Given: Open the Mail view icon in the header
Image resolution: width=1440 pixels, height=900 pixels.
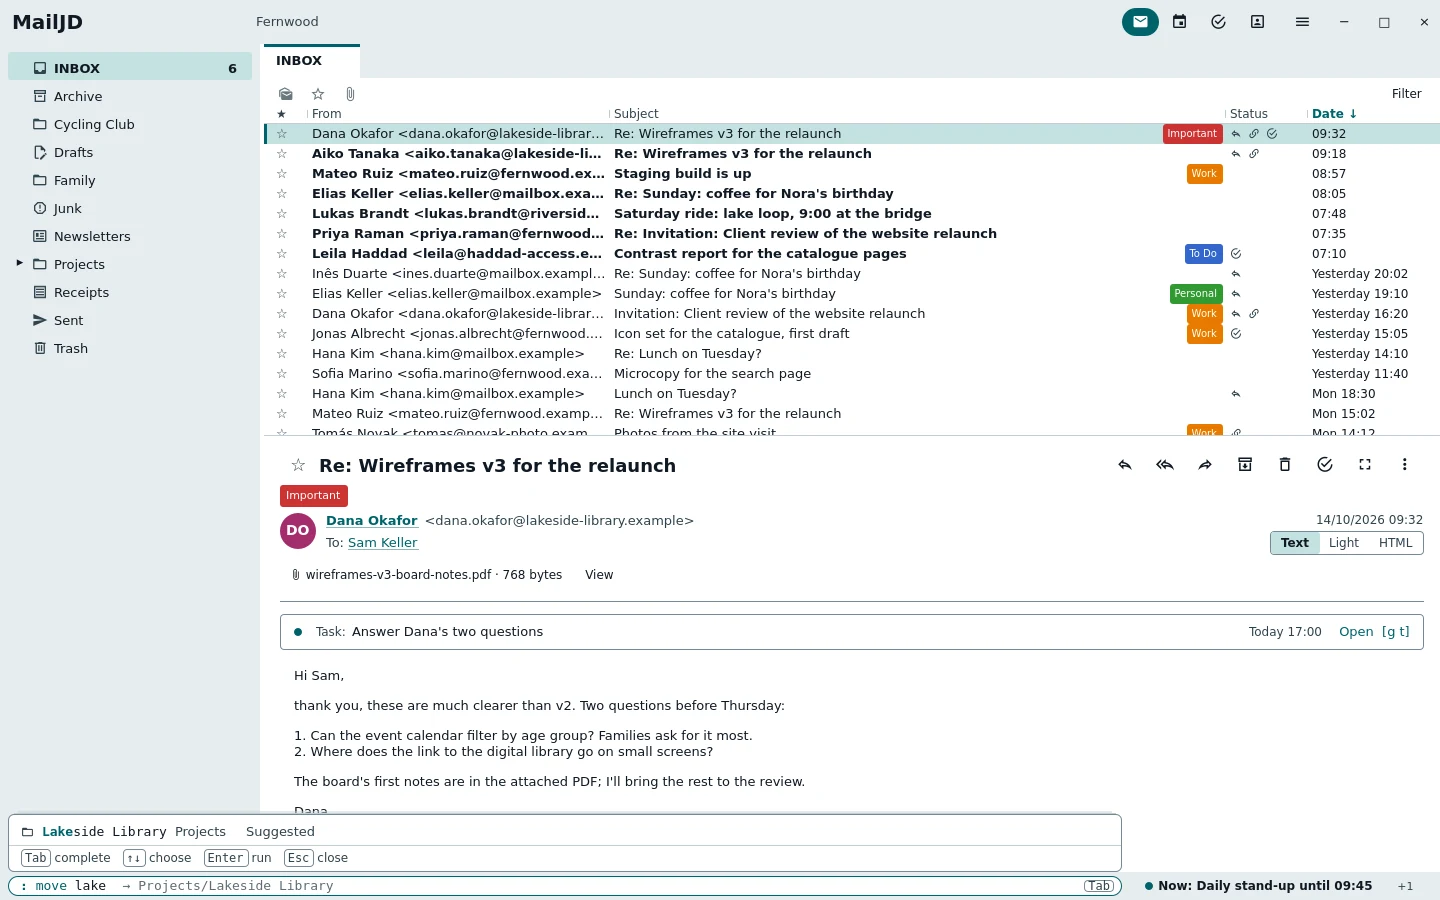Looking at the screenshot, I should [x=1140, y=22].
